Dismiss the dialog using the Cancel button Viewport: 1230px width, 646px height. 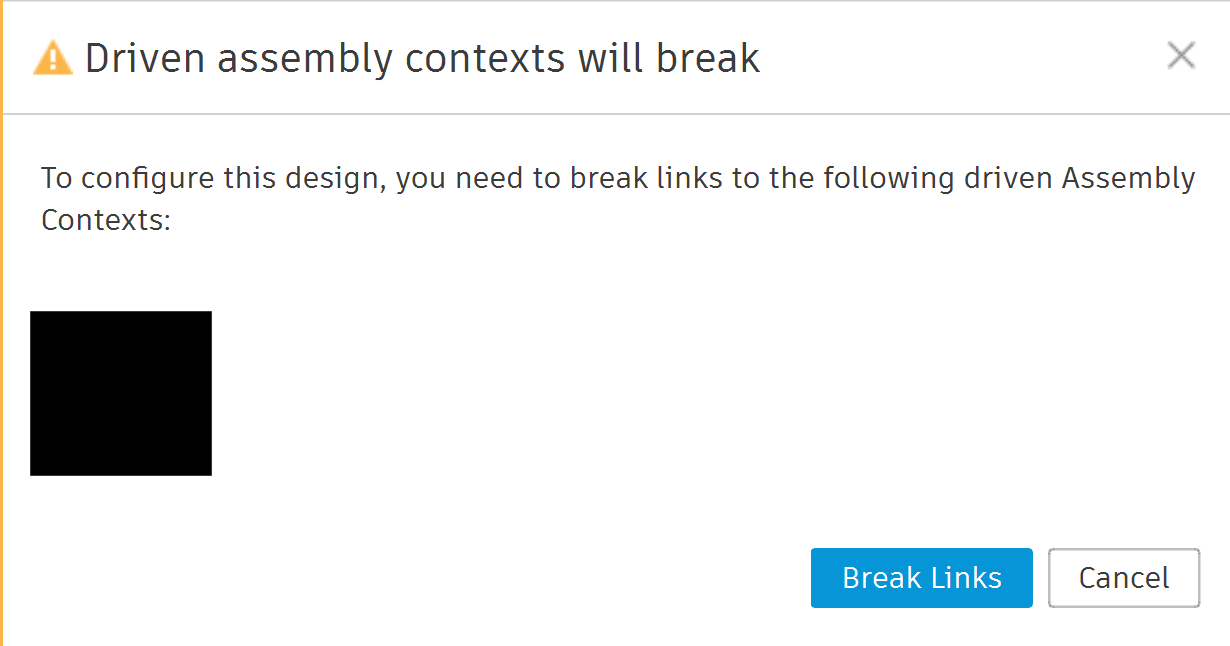click(1123, 577)
